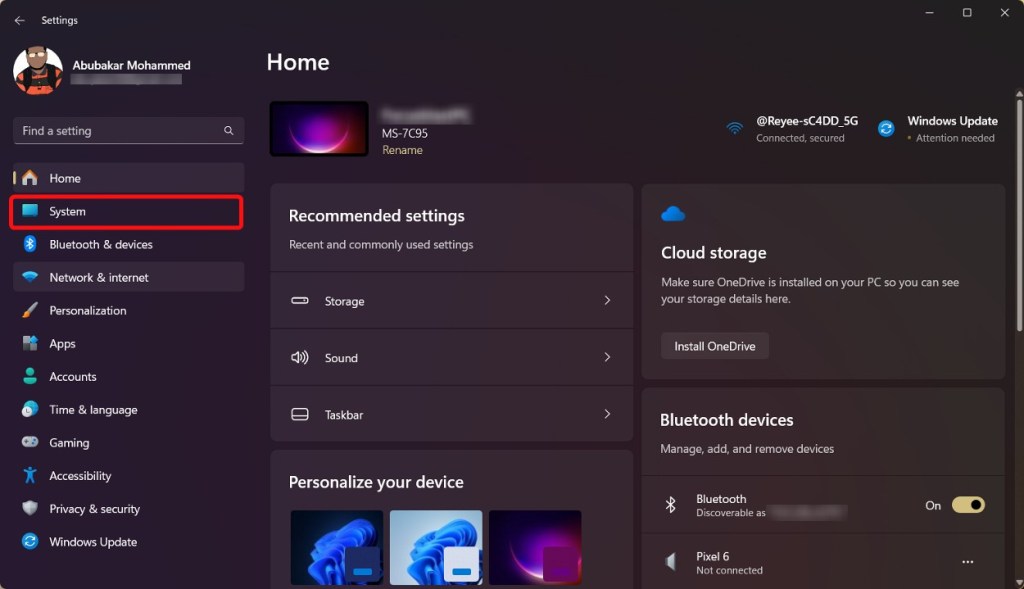Open the @Reyee-sC4DD_5G network status
The width and height of the screenshot is (1024, 589).
pyautogui.click(x=792, y=129)
